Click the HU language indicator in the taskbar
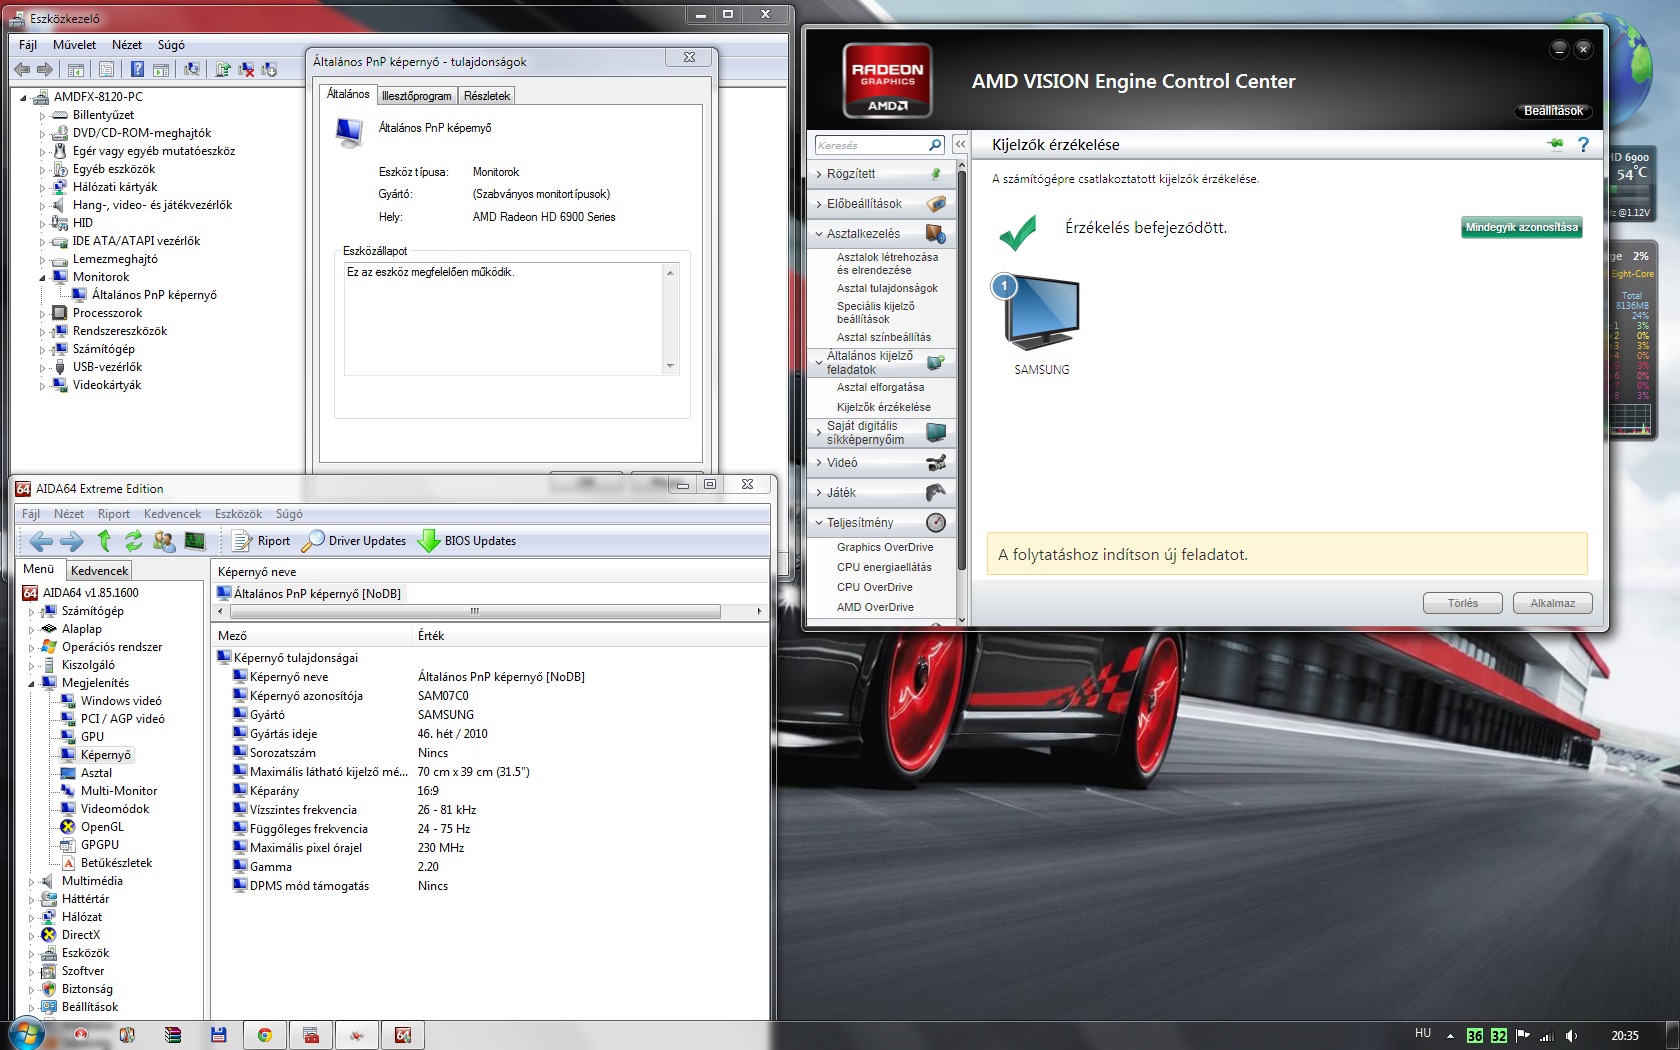Screen dimensions: 1680x1050 (x=1423, y=1034)
